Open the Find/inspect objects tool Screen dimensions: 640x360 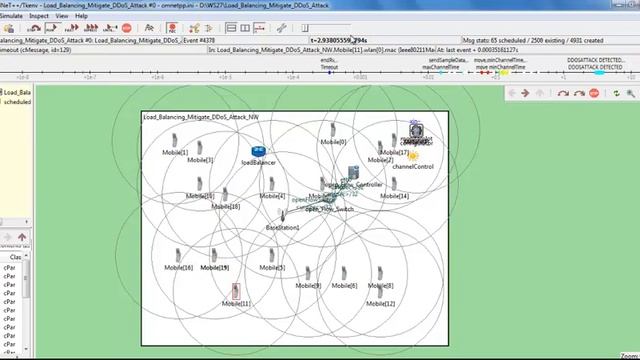point(149,28)
